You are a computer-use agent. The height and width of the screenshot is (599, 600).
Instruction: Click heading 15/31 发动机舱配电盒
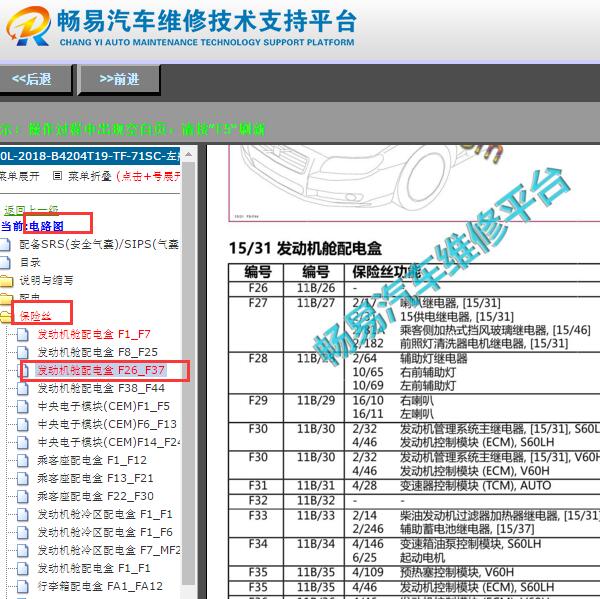(x=305, y=248)
